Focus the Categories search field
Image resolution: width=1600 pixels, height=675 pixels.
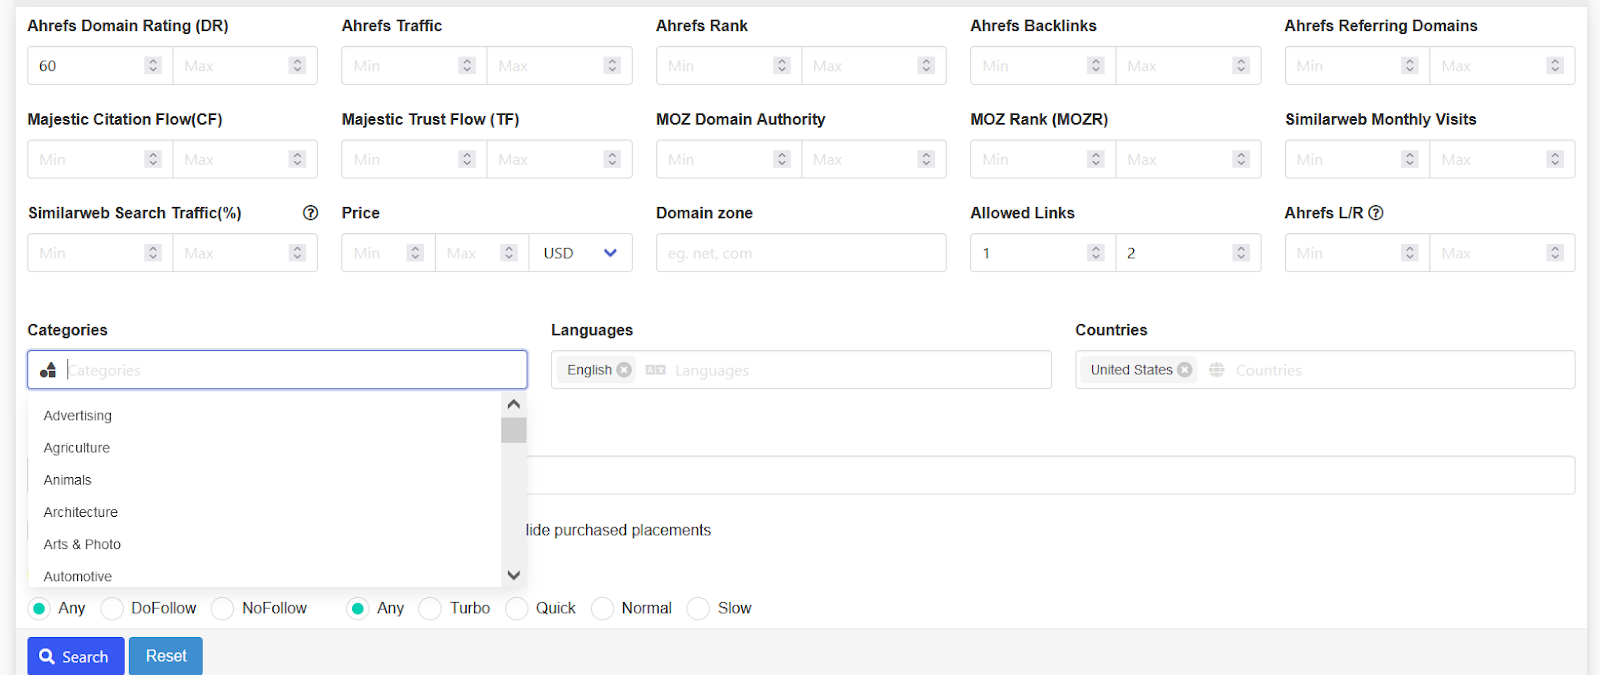[277, 370]
